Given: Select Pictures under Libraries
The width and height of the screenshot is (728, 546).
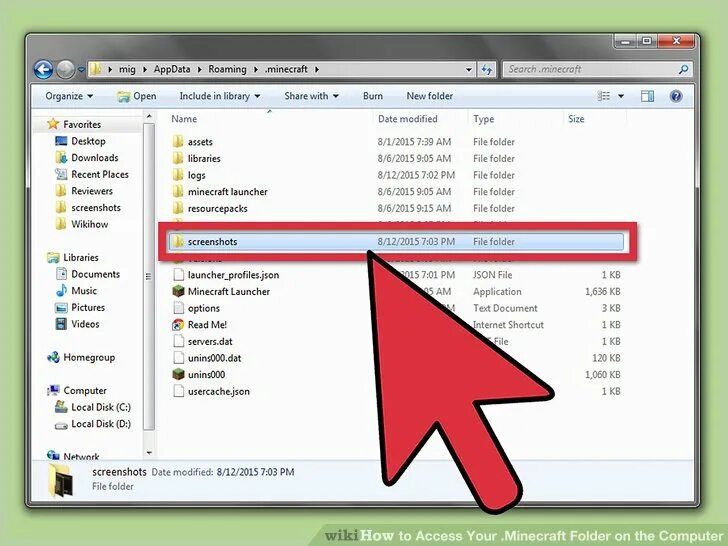Looking at the screenshot, I should click(88, 307).
